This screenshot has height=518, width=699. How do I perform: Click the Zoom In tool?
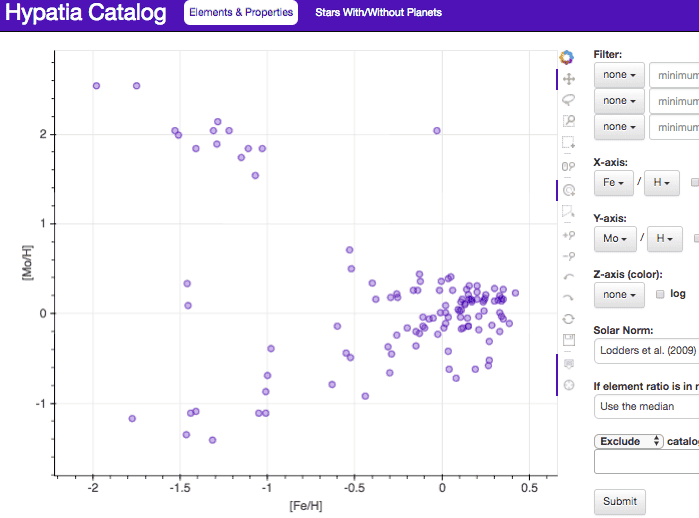[569, 235]
